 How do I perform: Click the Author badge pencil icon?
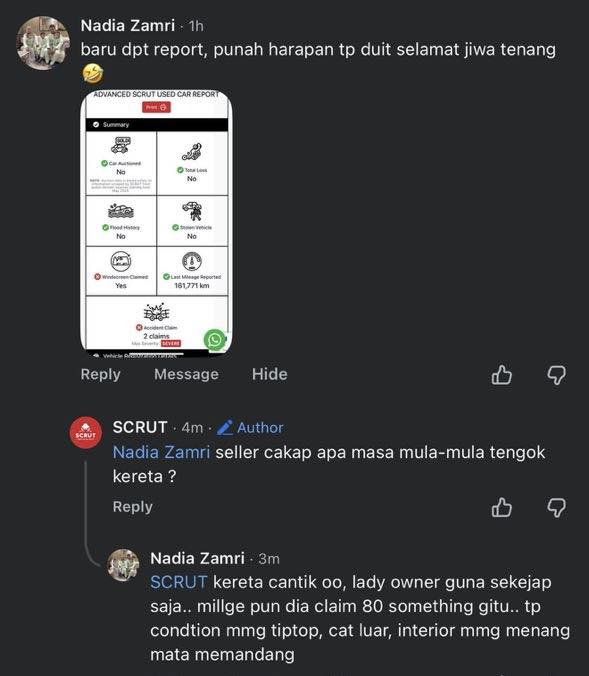[225, 428]
